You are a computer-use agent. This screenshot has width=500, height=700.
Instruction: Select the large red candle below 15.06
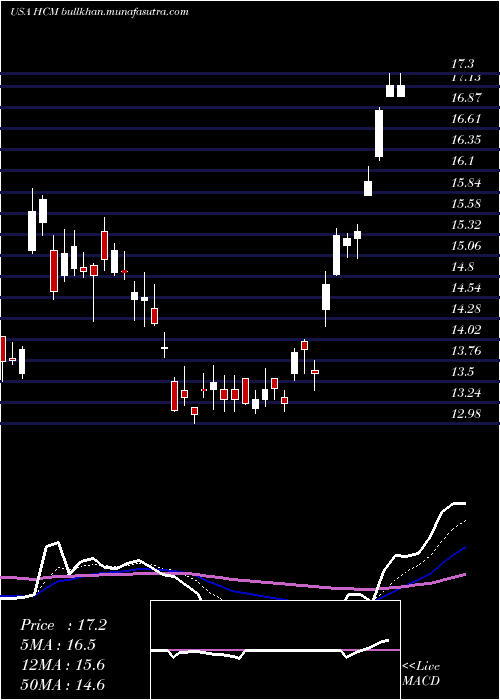pos(54,271)
